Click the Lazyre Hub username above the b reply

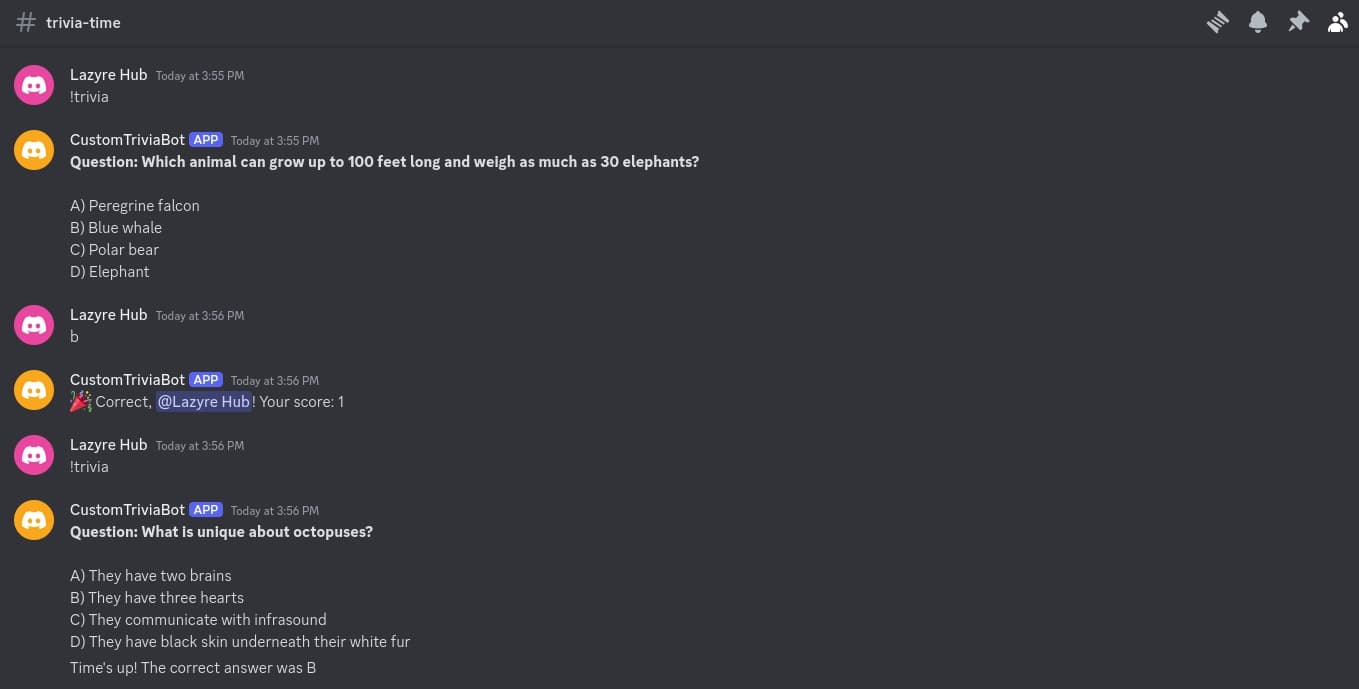pos(108,314)
